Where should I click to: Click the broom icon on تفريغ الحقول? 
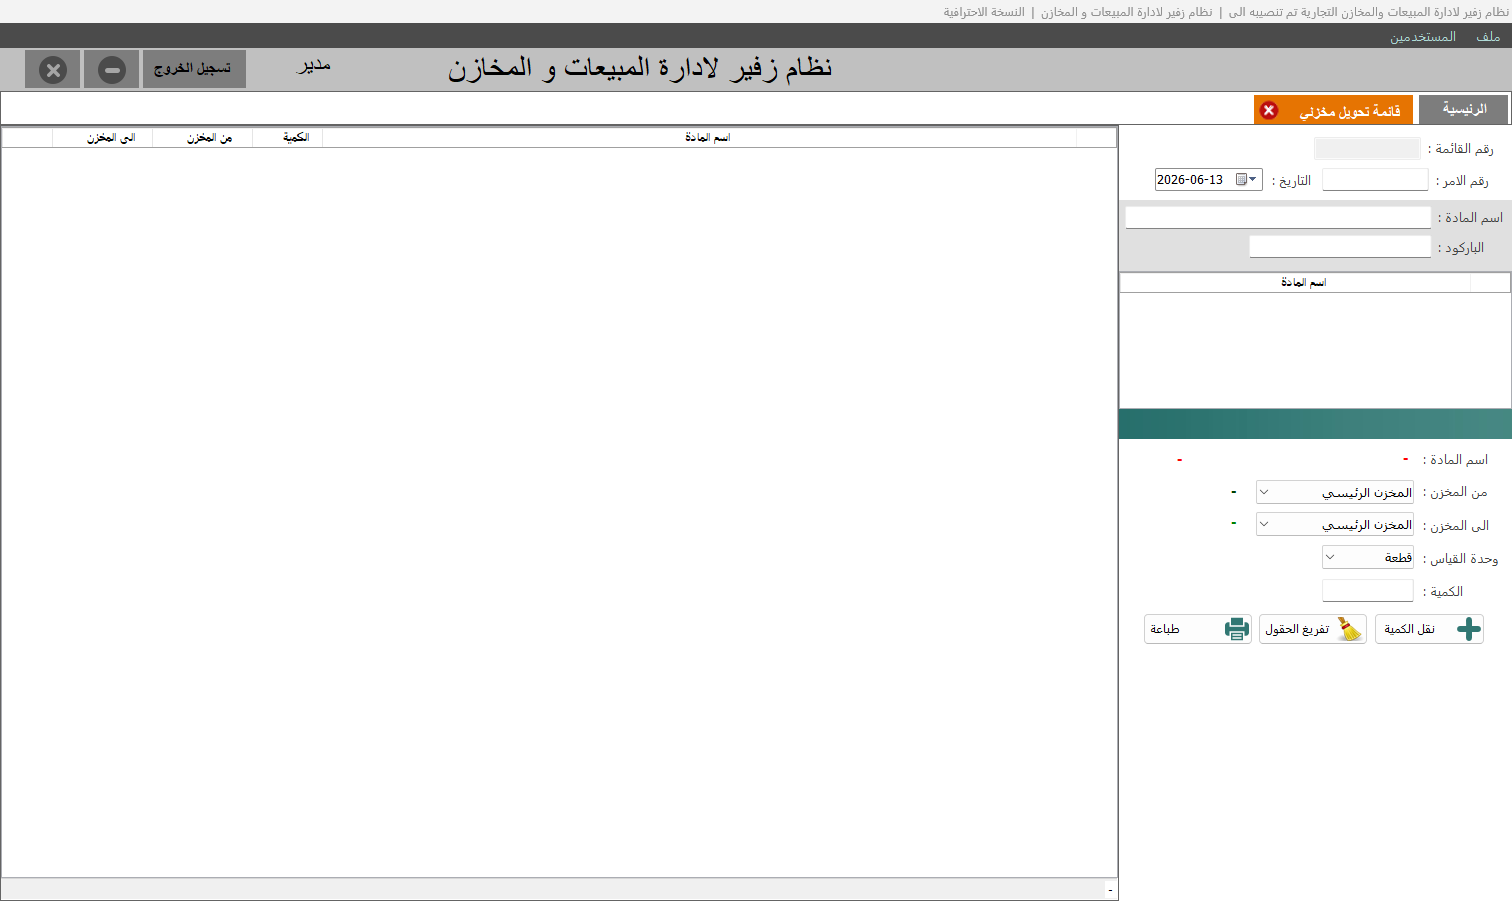pyautogui.click(x=1350, y=629)
